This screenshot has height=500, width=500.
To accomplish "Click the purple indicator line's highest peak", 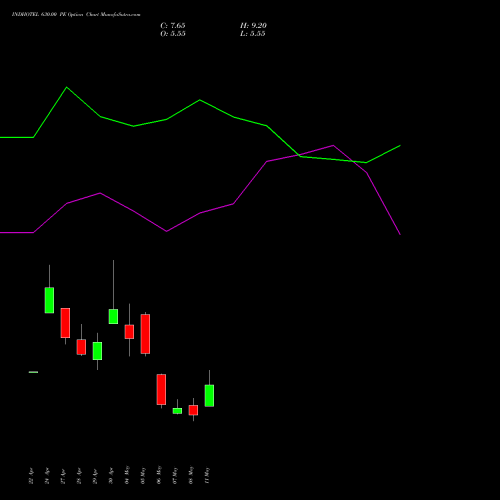I will pyautogui.click(x=333, y=145).
